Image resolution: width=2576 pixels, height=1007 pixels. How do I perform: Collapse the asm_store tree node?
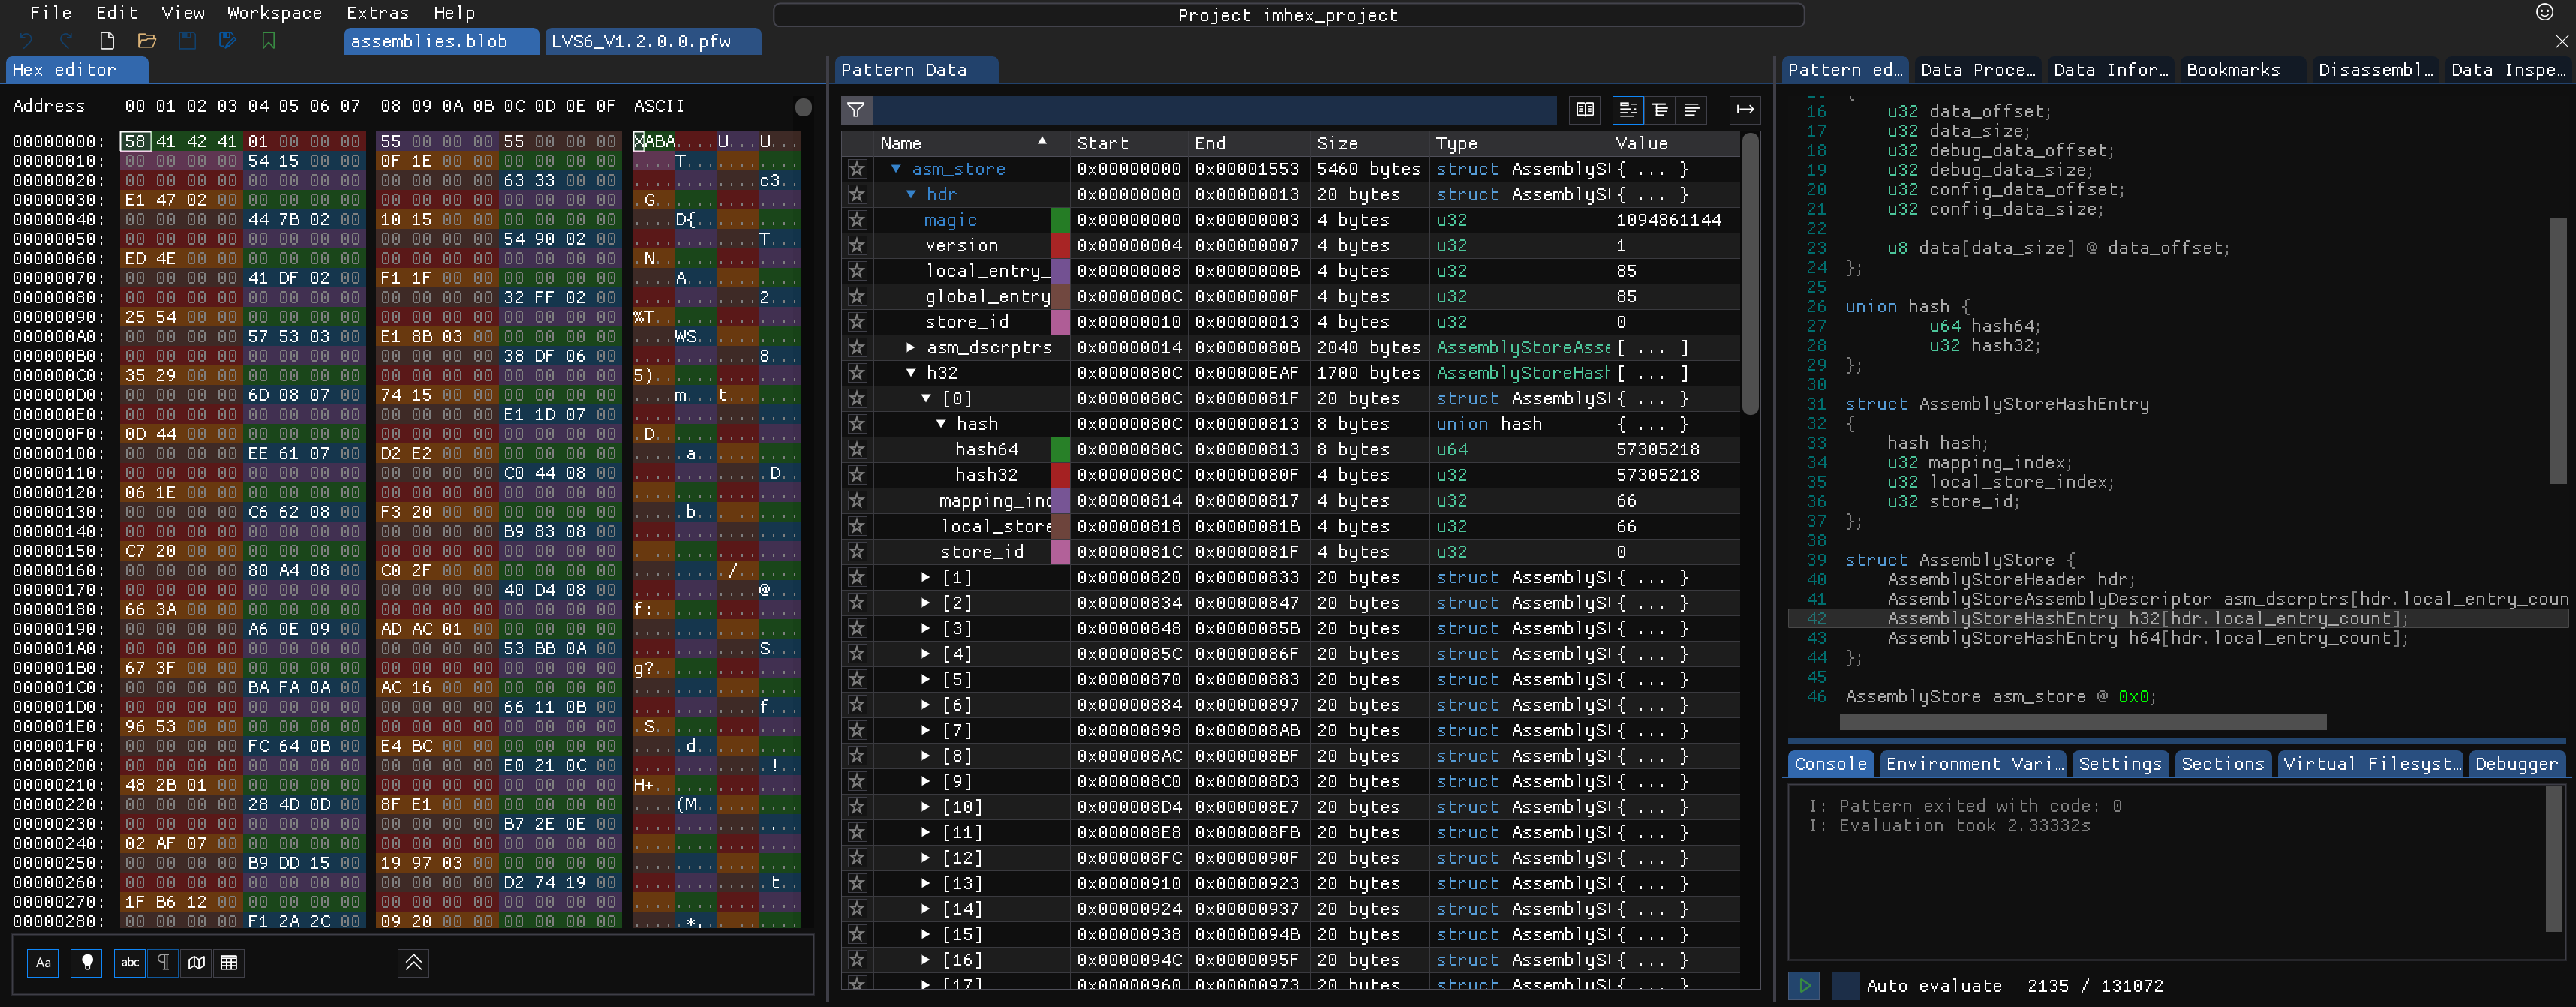click(x=896, y=169)
